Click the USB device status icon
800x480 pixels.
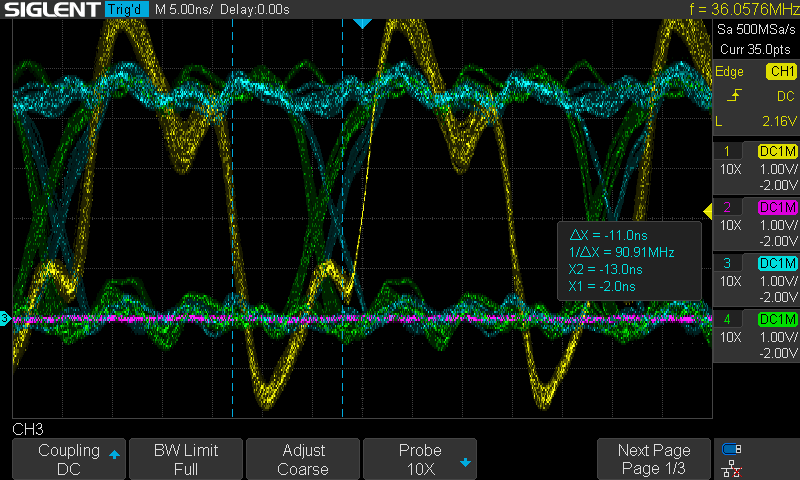732,449
